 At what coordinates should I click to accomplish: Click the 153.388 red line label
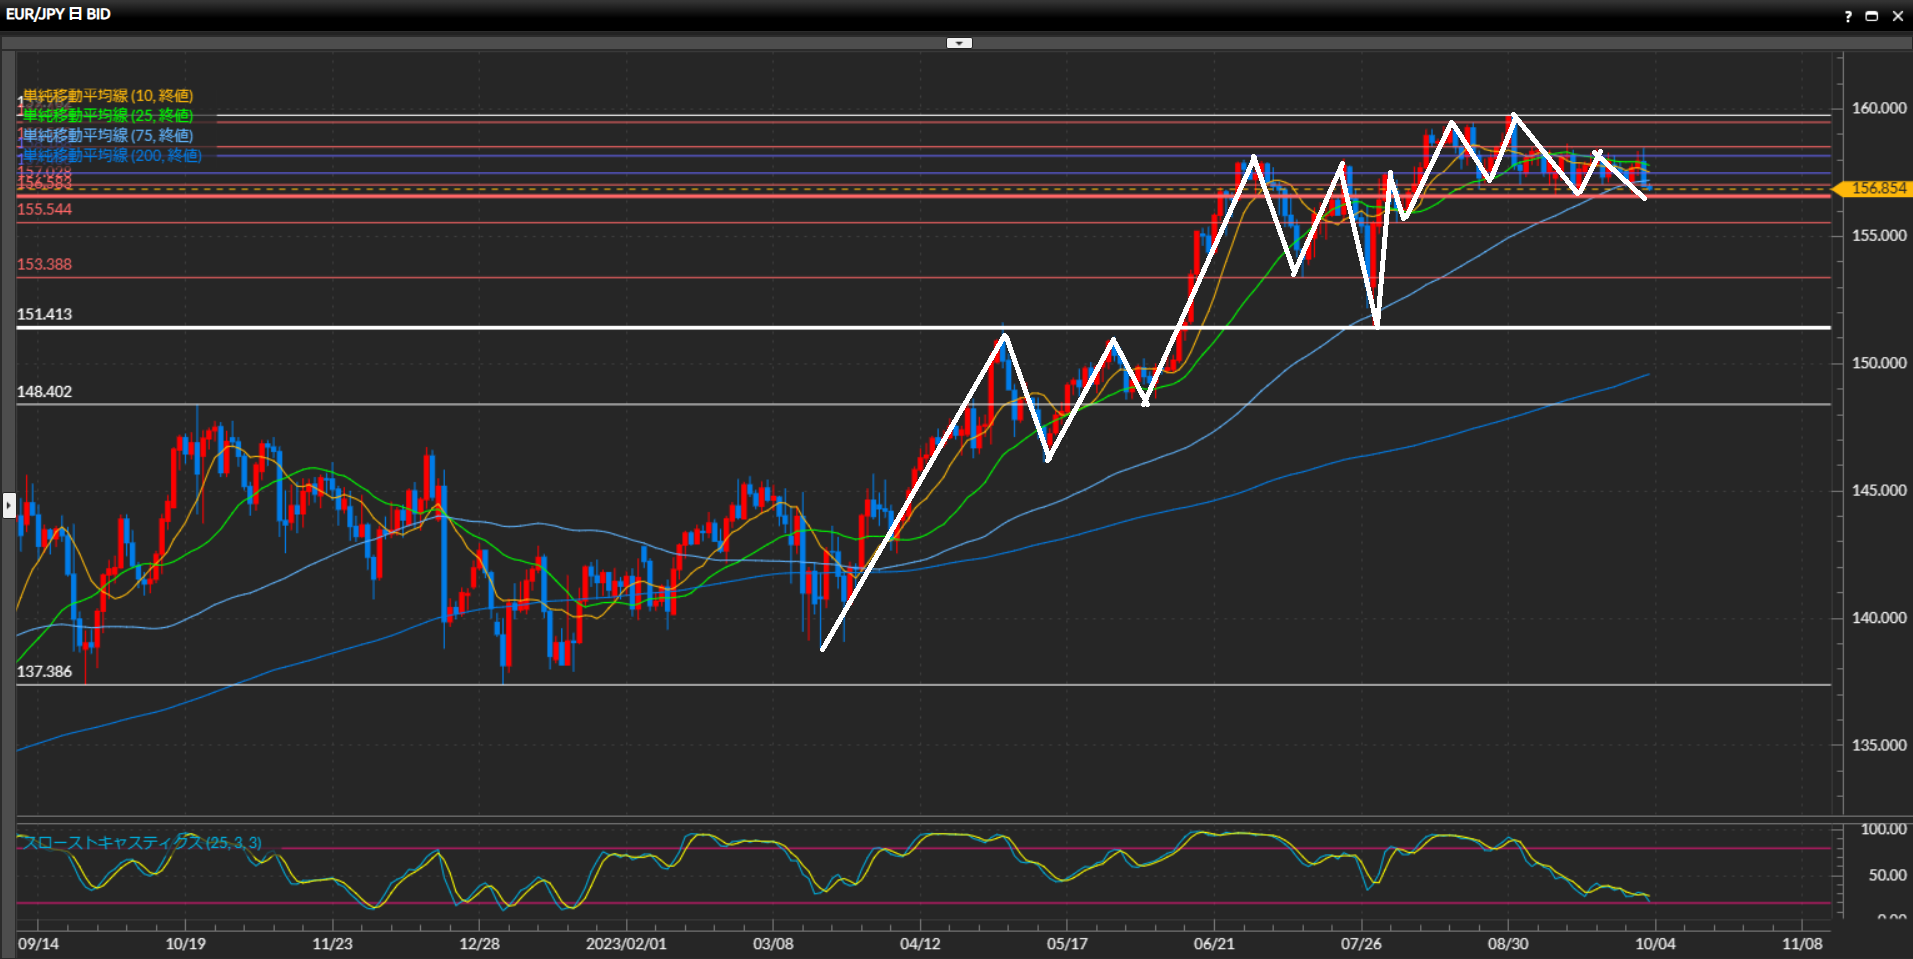tap(45, 264)
